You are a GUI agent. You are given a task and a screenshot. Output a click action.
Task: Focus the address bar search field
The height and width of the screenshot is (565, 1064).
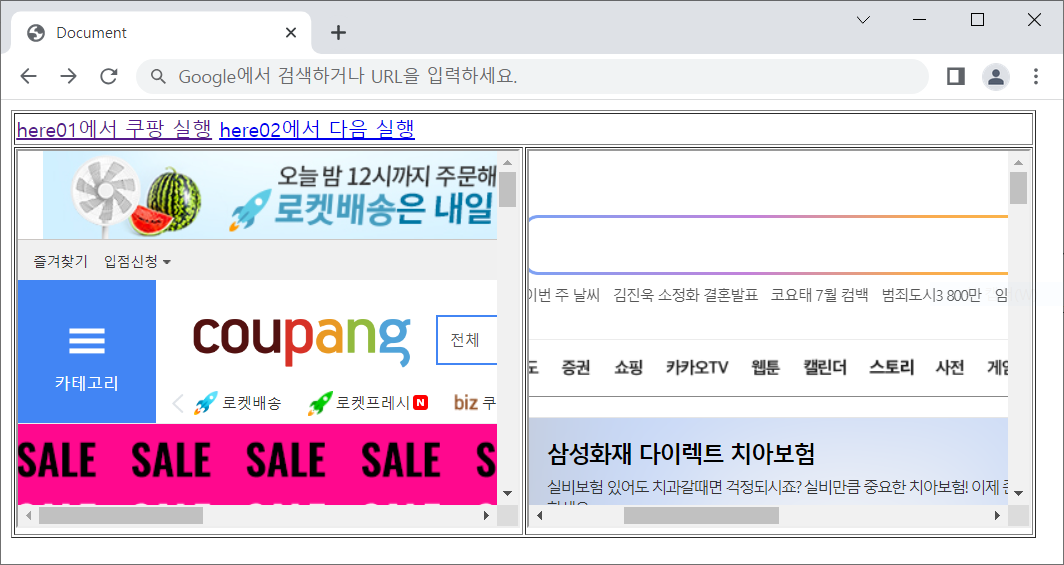532,76
